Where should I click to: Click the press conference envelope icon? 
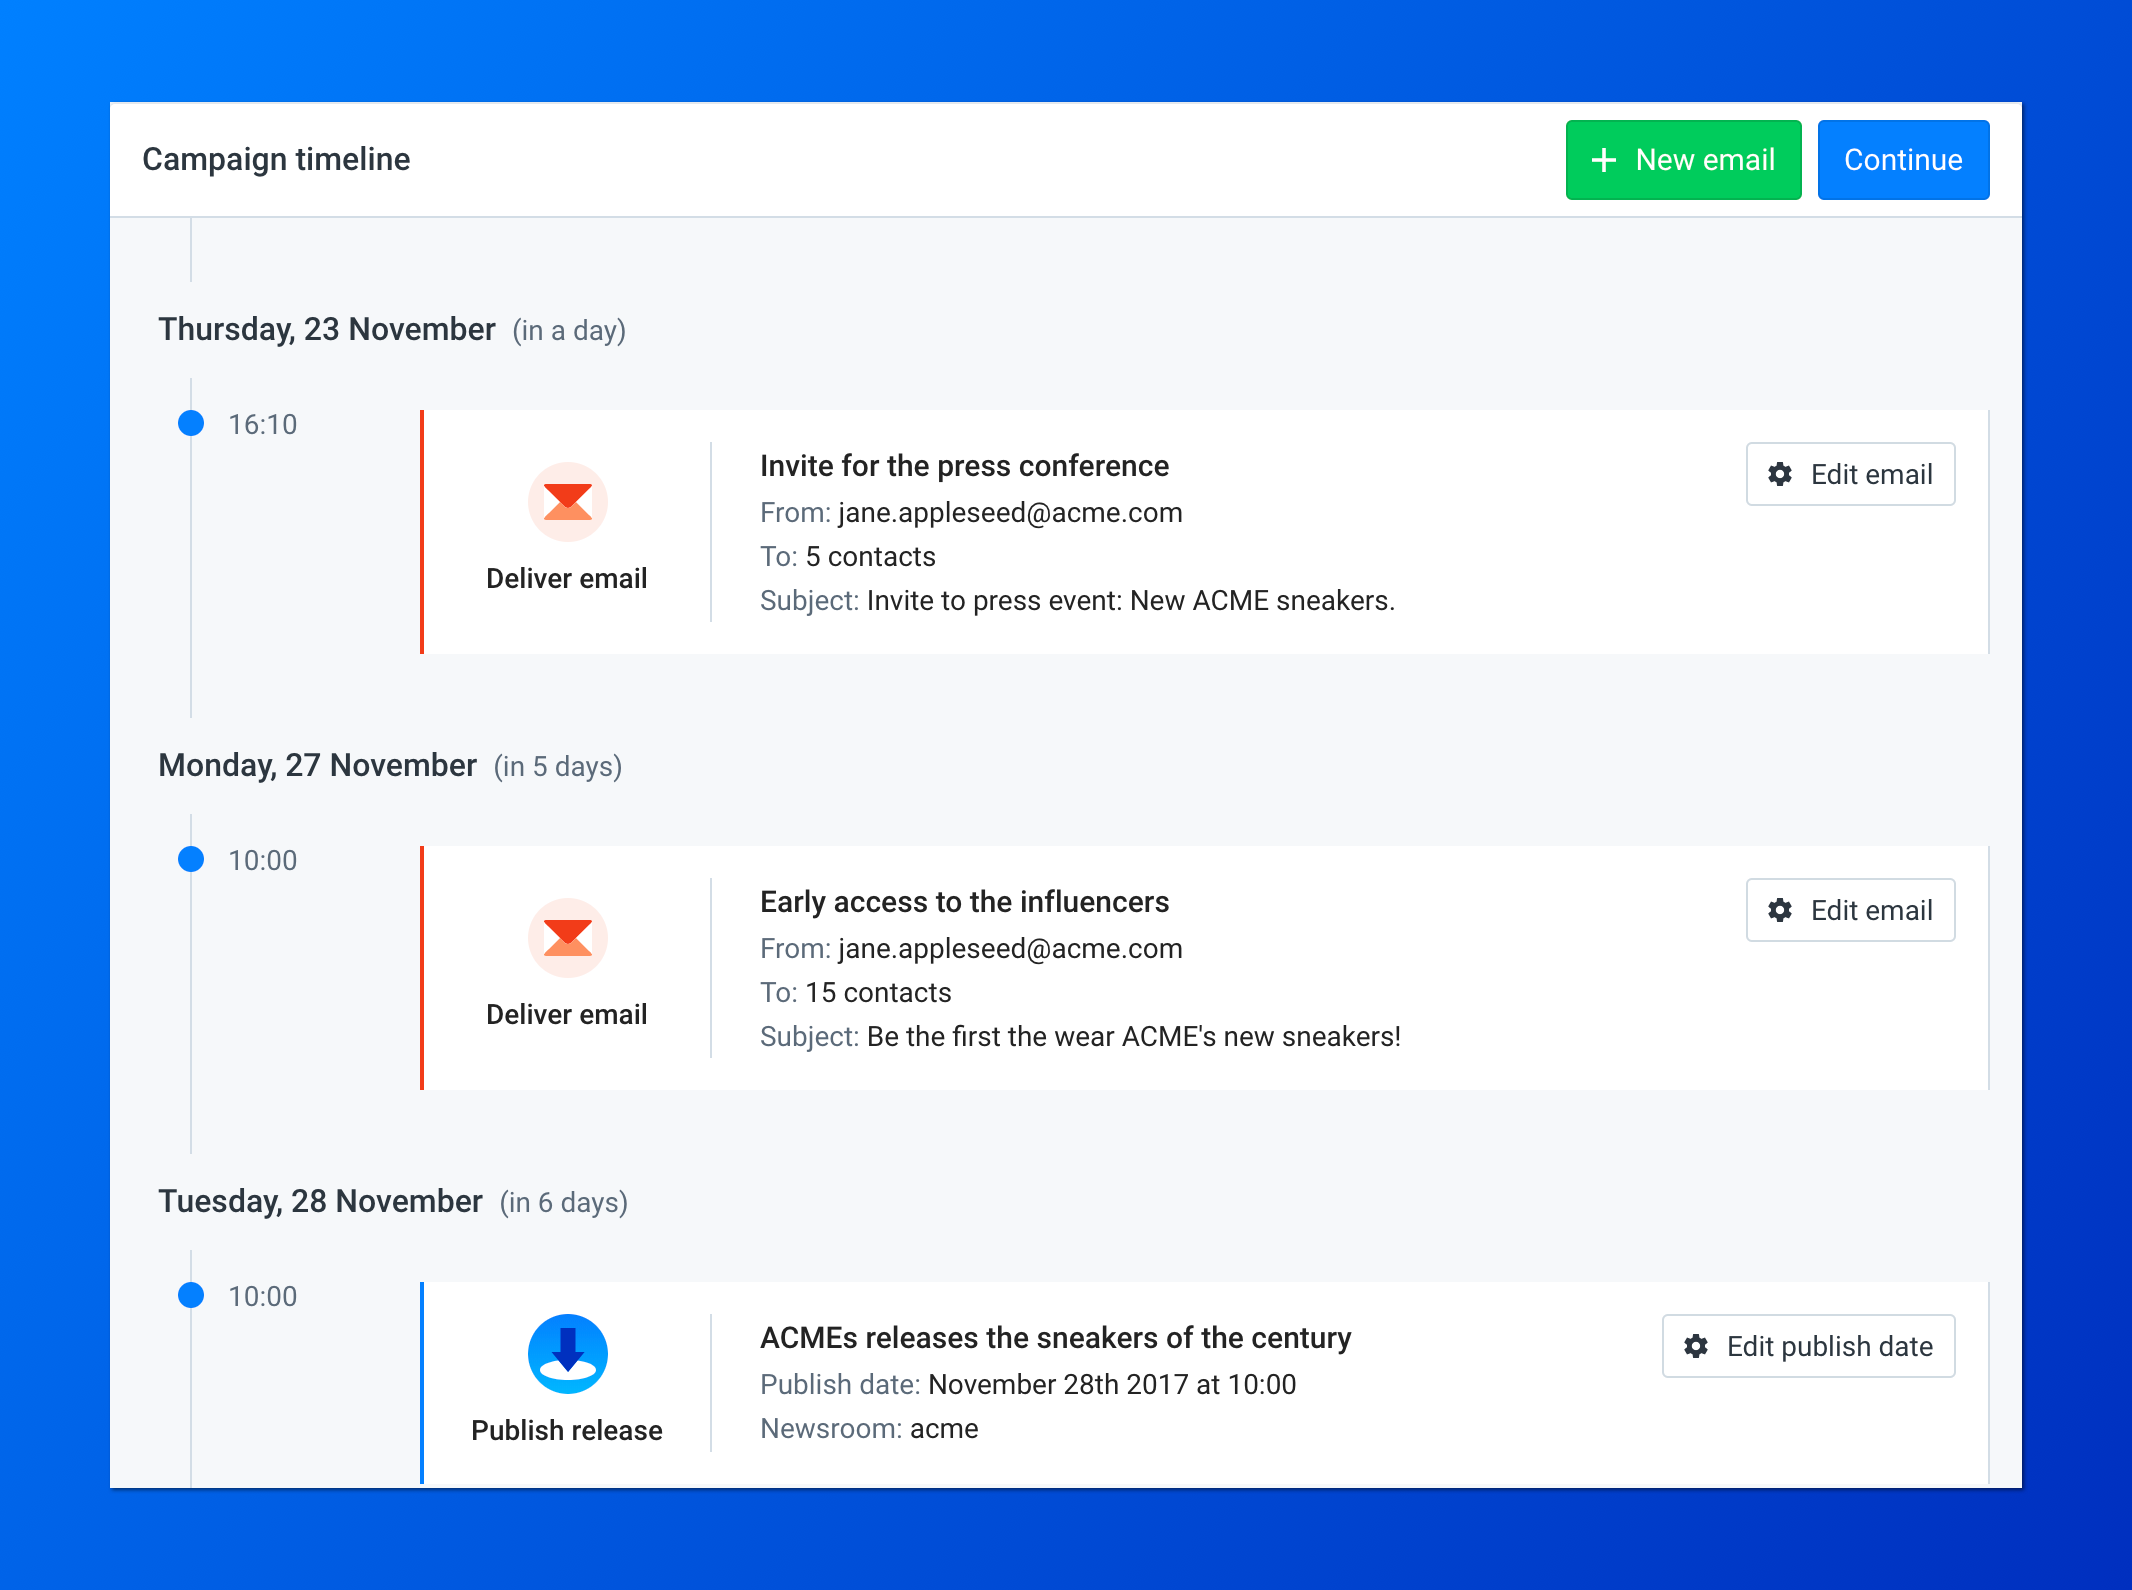568,502
